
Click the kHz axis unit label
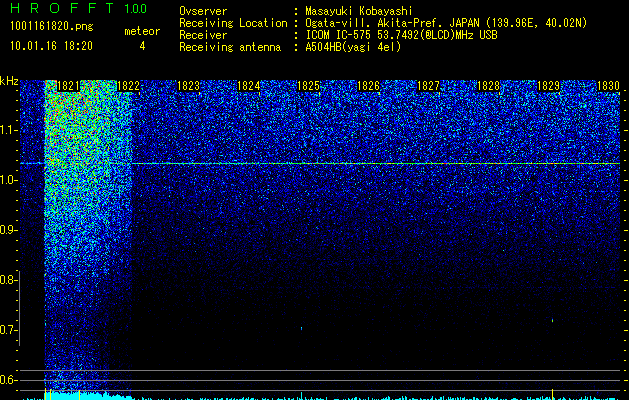click(9, 81)
